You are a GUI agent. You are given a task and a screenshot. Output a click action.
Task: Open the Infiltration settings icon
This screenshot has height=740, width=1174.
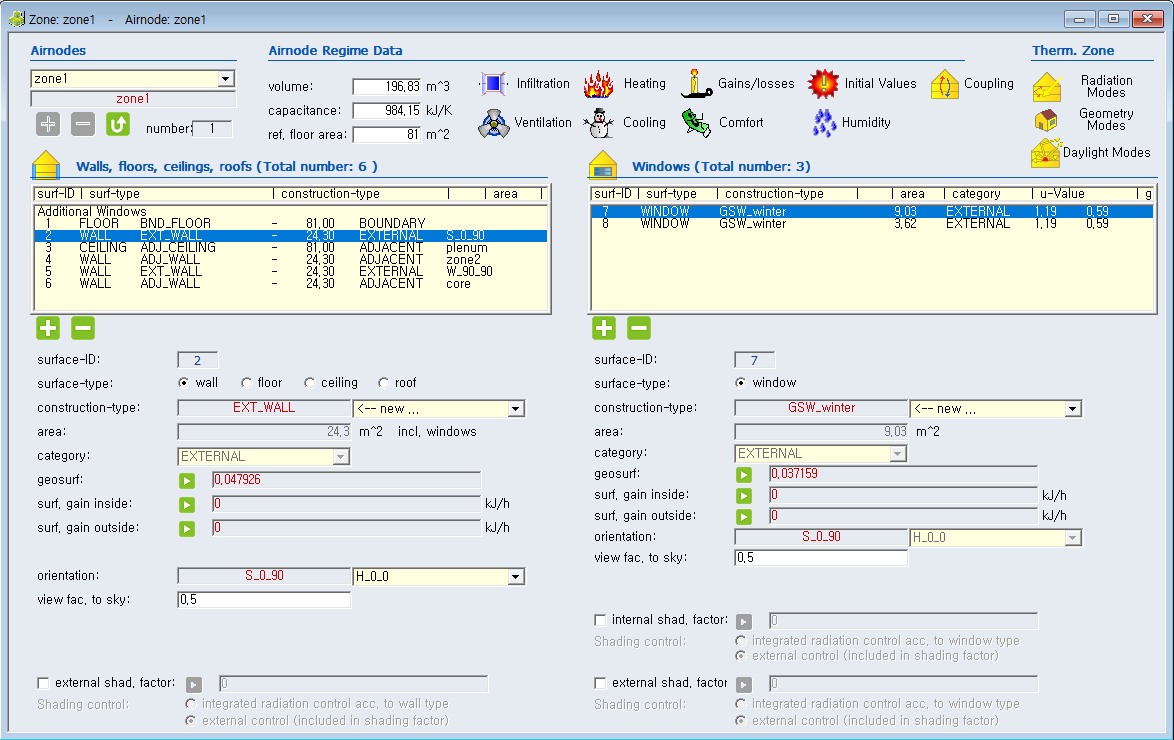point(494,84)
